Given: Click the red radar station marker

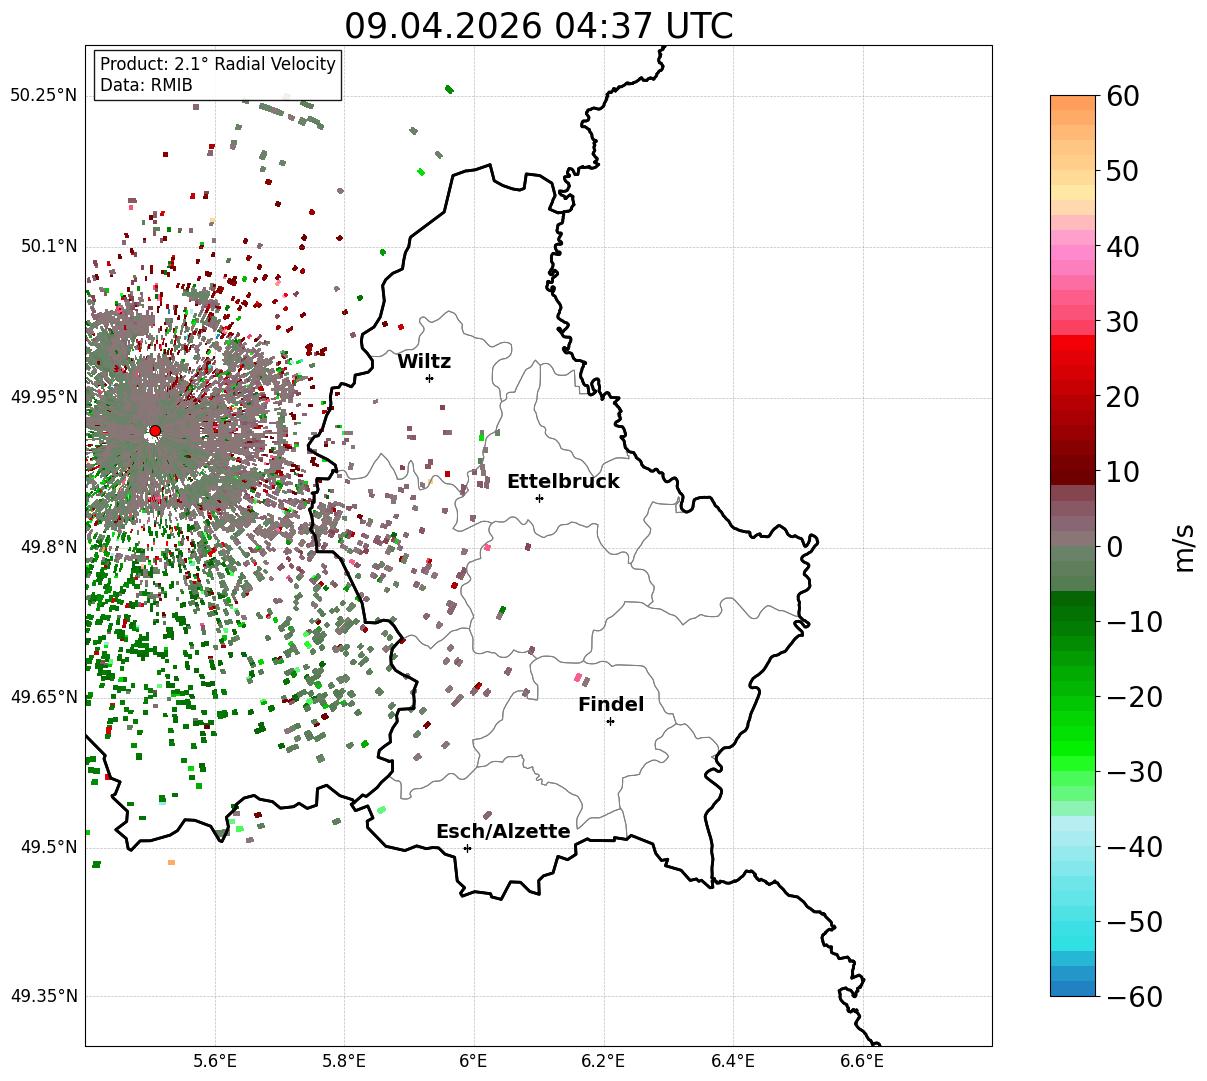Looking at the screenshot, I should (x=155, y=431).
